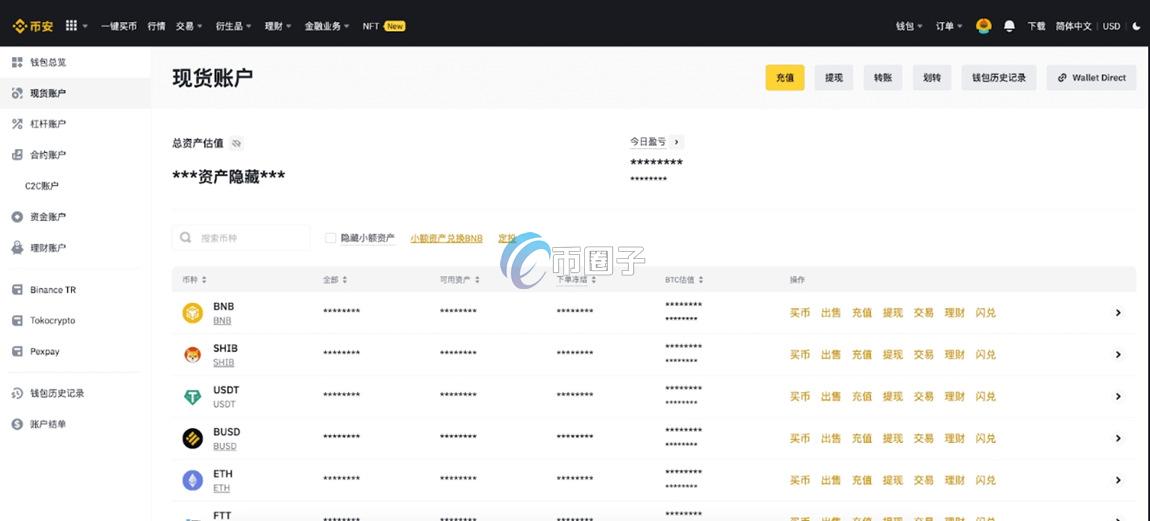Screen dimensions: 1150x521
Task: Click 理财 in the ETH row
Action: click(x=955, y=480)
